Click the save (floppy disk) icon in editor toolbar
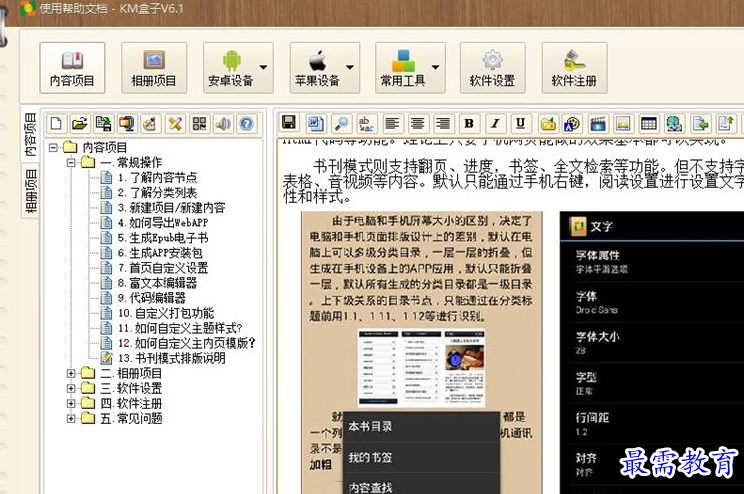 (289, 124)
